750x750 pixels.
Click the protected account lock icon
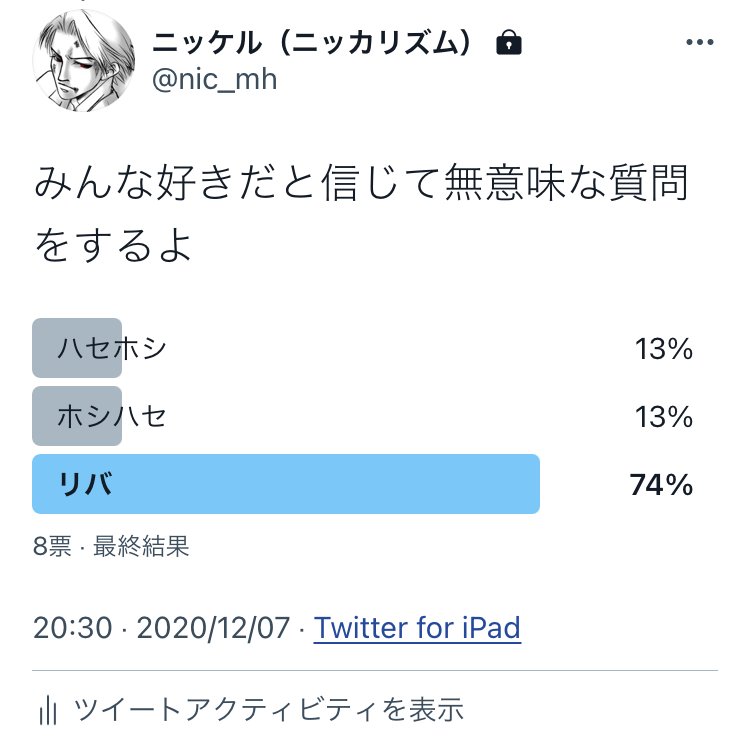pos(509,43)
